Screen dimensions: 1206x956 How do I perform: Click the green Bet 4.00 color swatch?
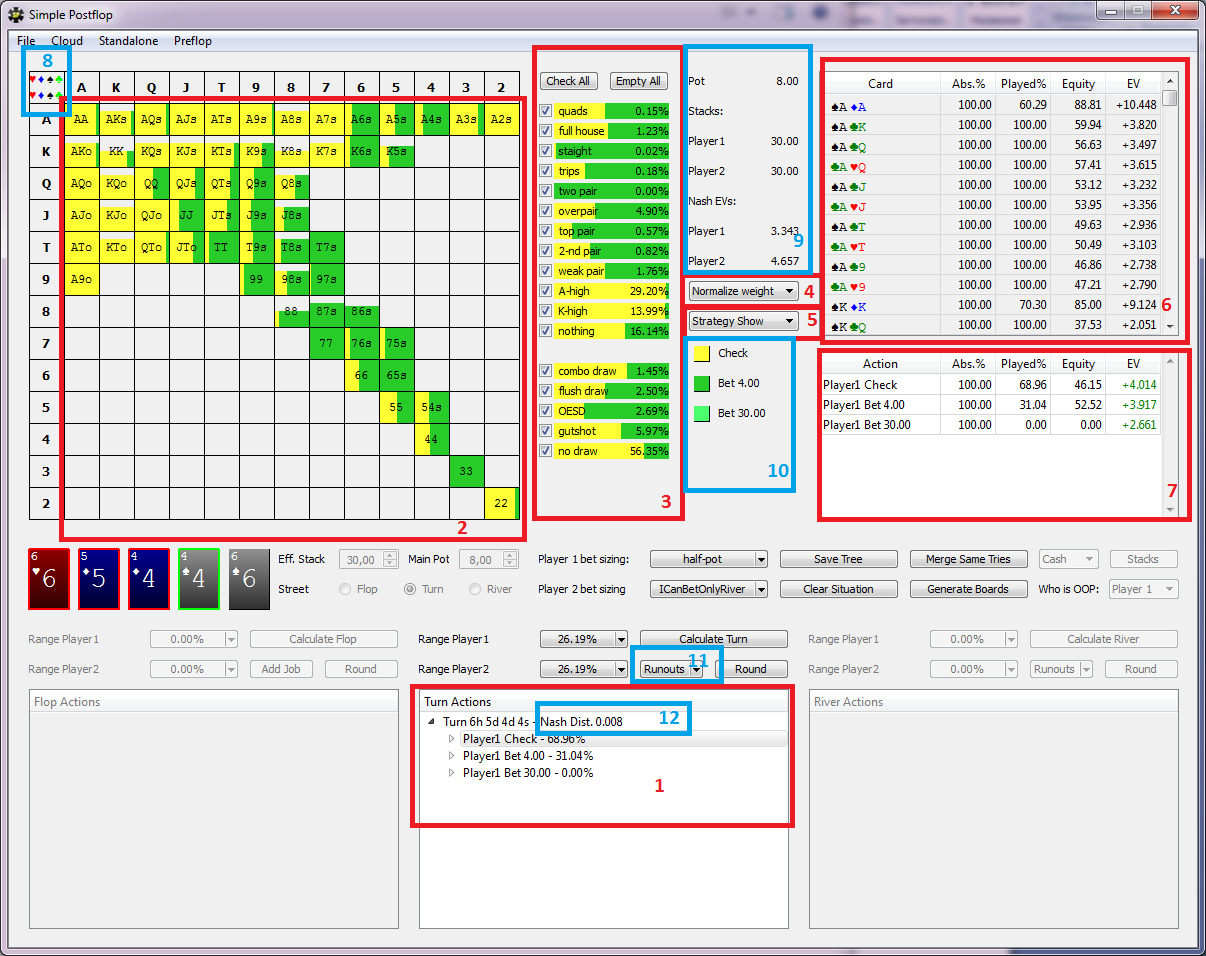coord(702,383)
